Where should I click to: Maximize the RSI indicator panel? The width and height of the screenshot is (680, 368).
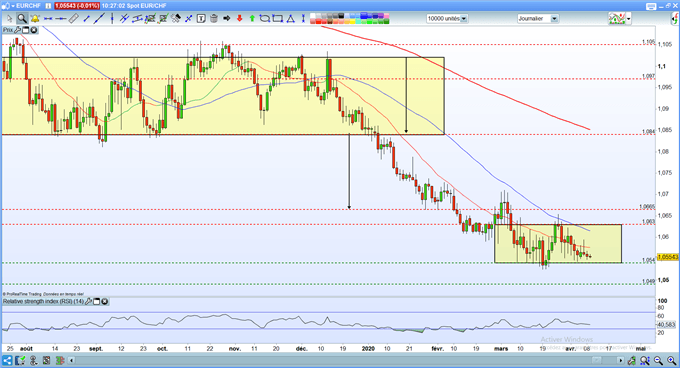[97, 301]
